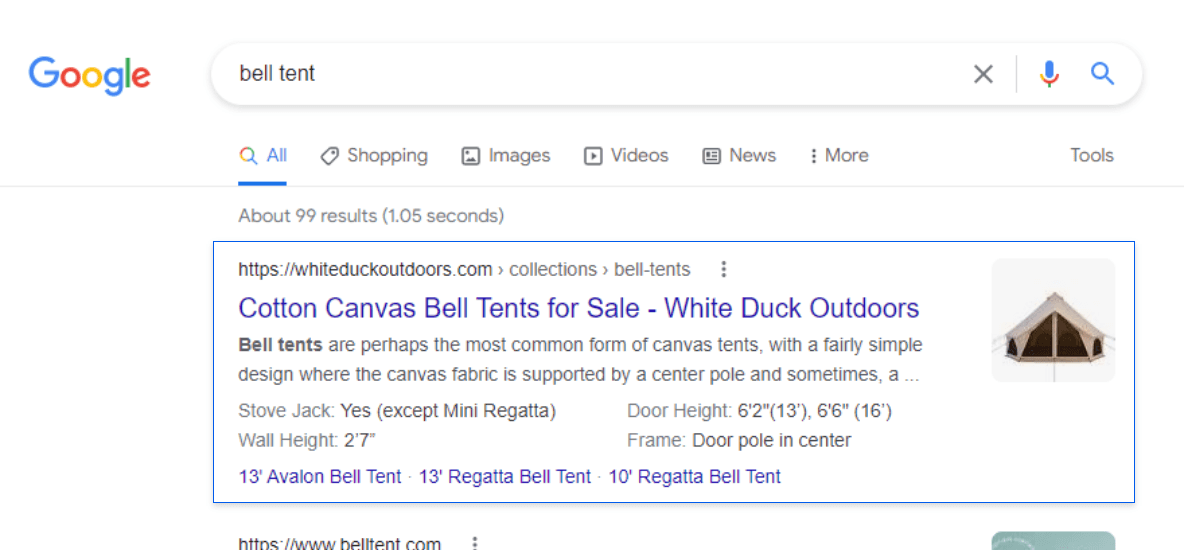Switch to the News tab
1184x550 pixels.
click(x=739, y=156)
